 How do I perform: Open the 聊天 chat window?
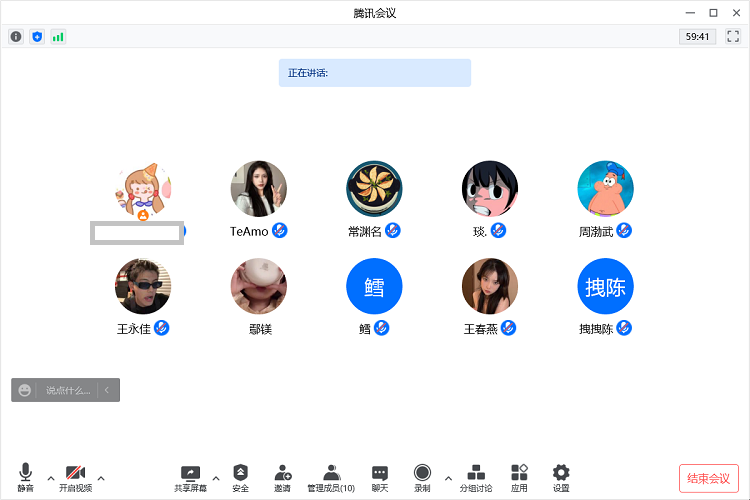[x=380, y=478]
